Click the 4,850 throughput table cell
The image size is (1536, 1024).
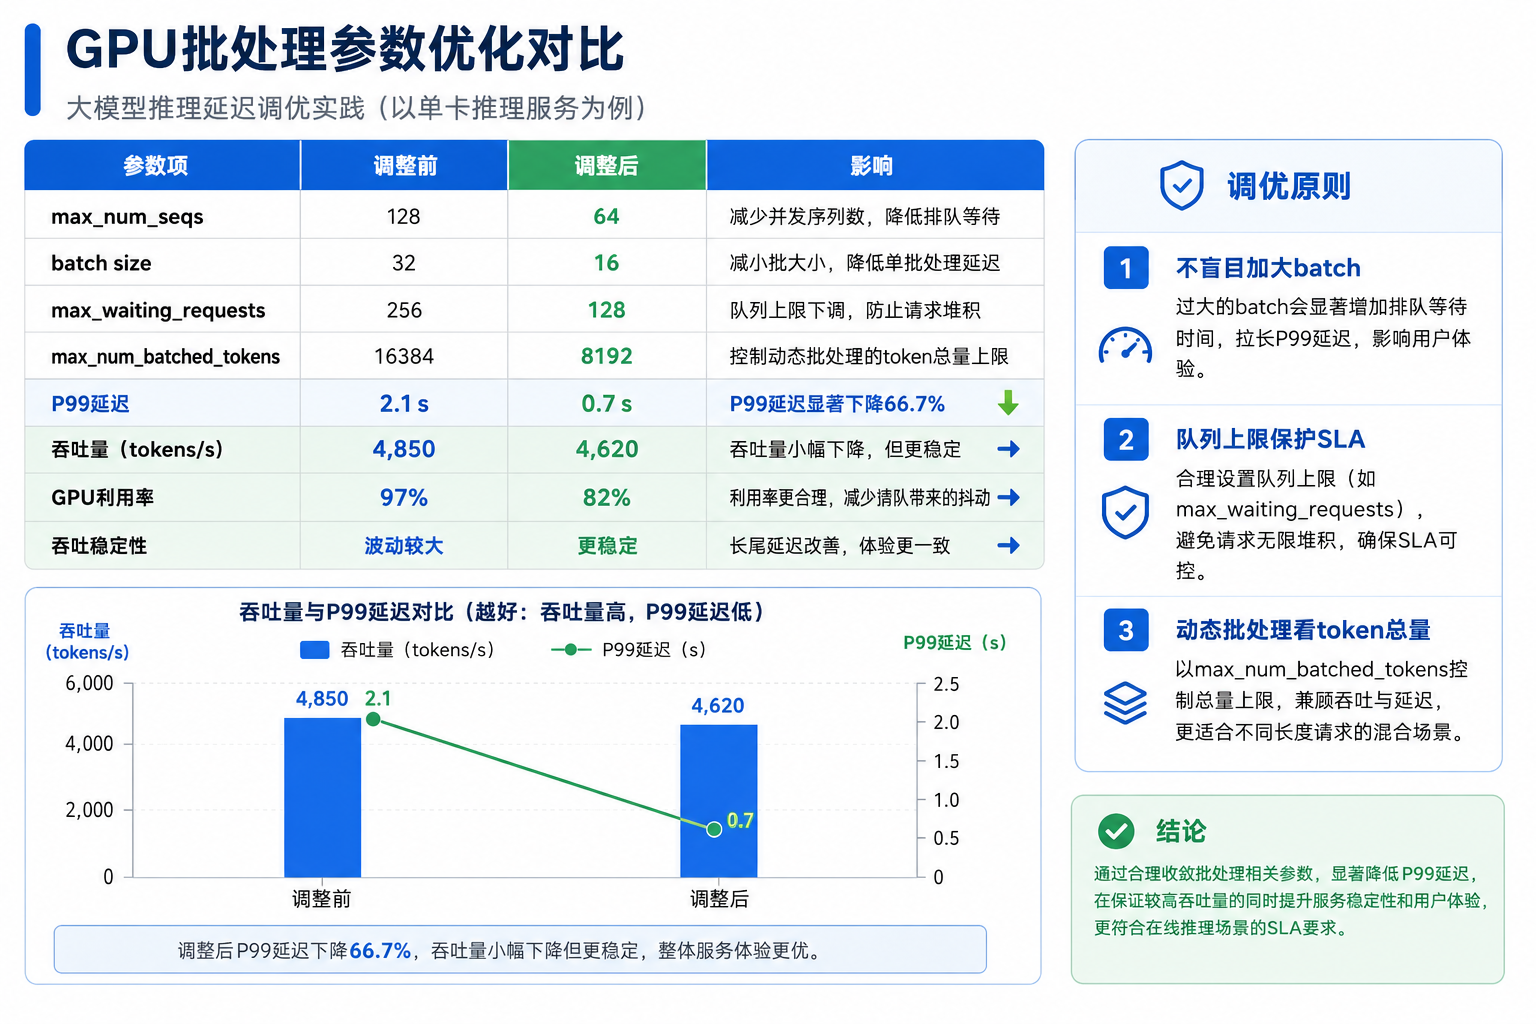[x=404, y=450]
